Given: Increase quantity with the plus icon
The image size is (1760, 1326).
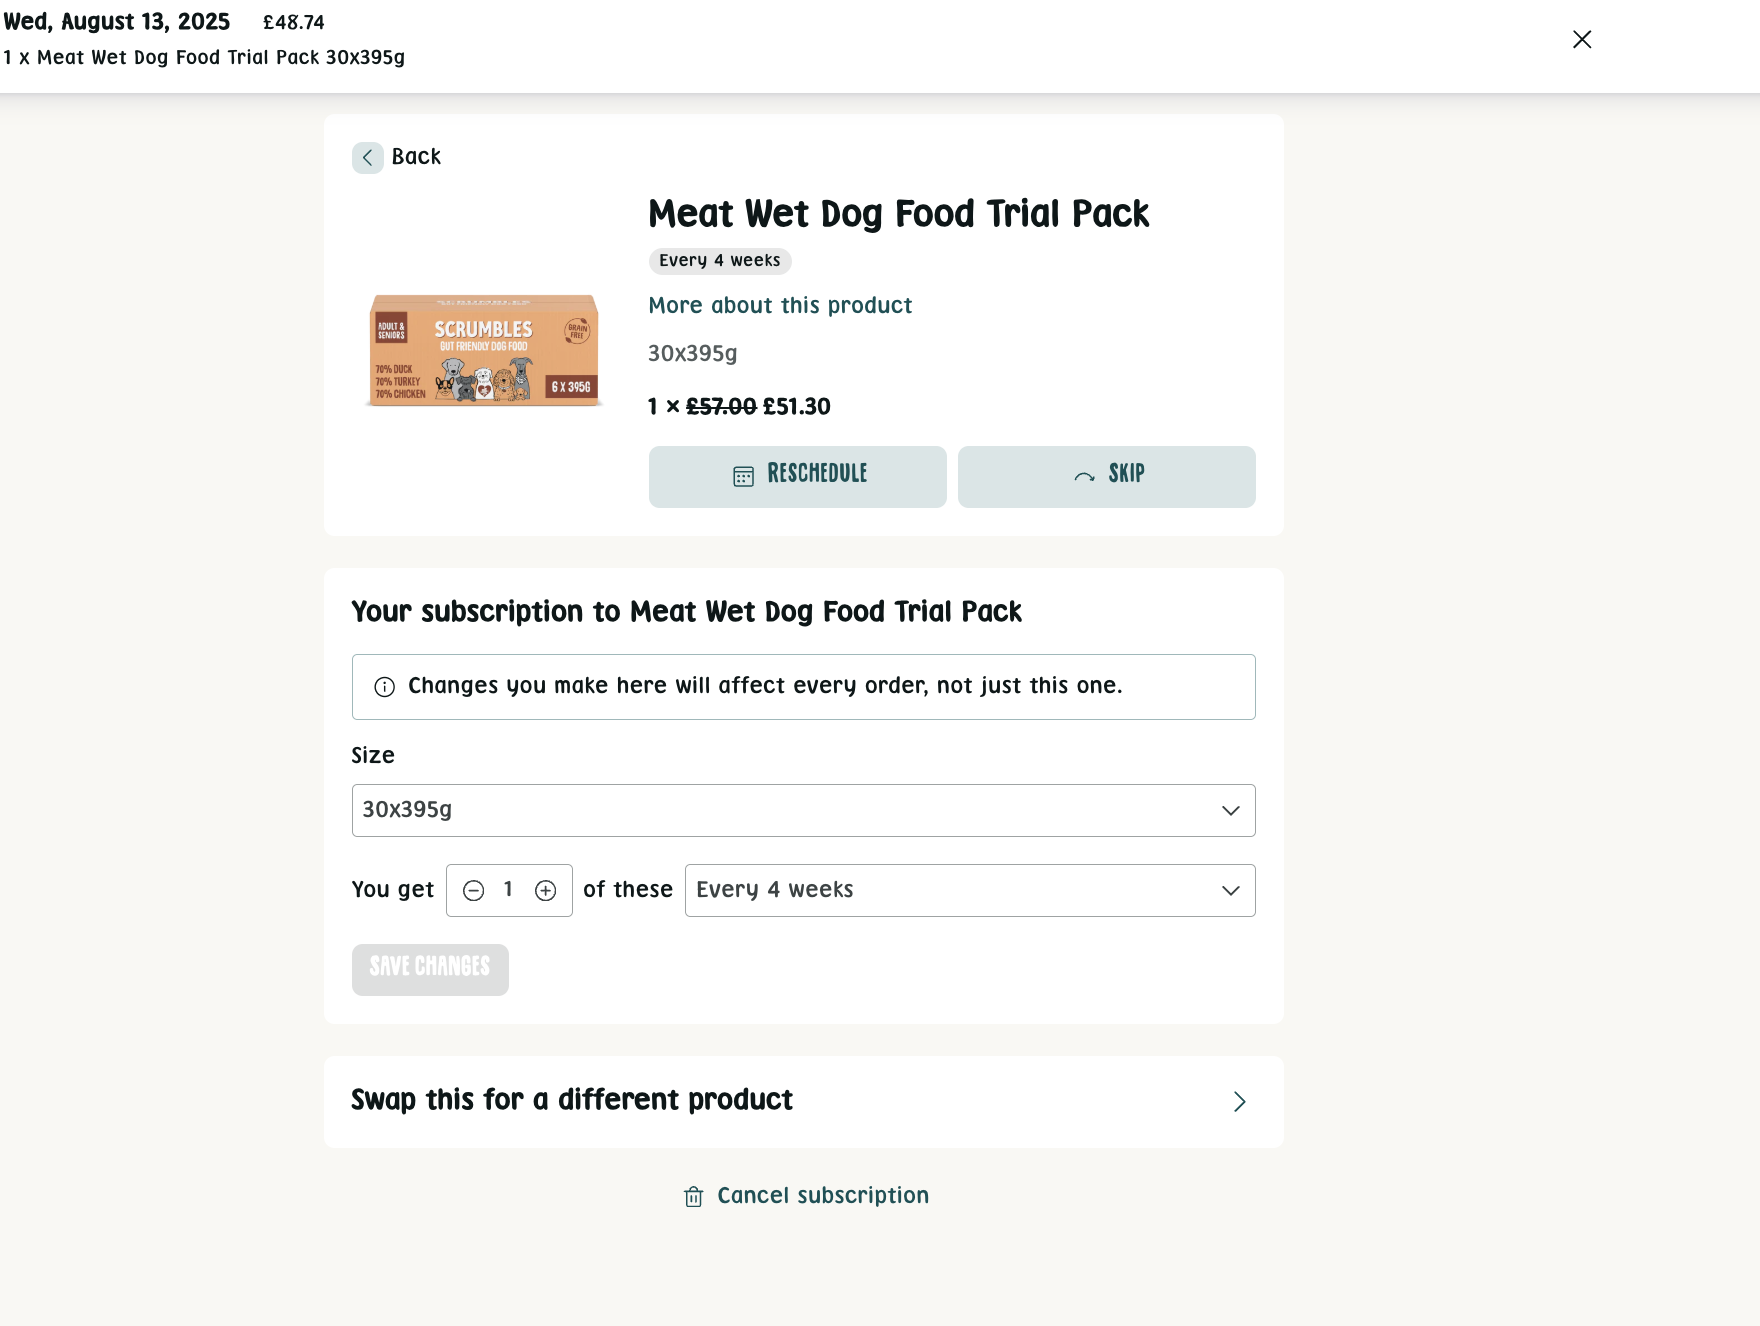Looking at the screenshot, I should (x=545, y=890).
